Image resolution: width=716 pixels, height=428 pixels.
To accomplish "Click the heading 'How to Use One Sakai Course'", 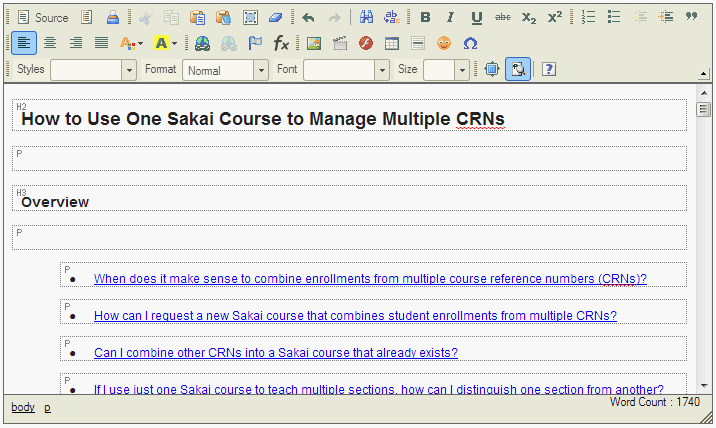I will coord(263,119).
